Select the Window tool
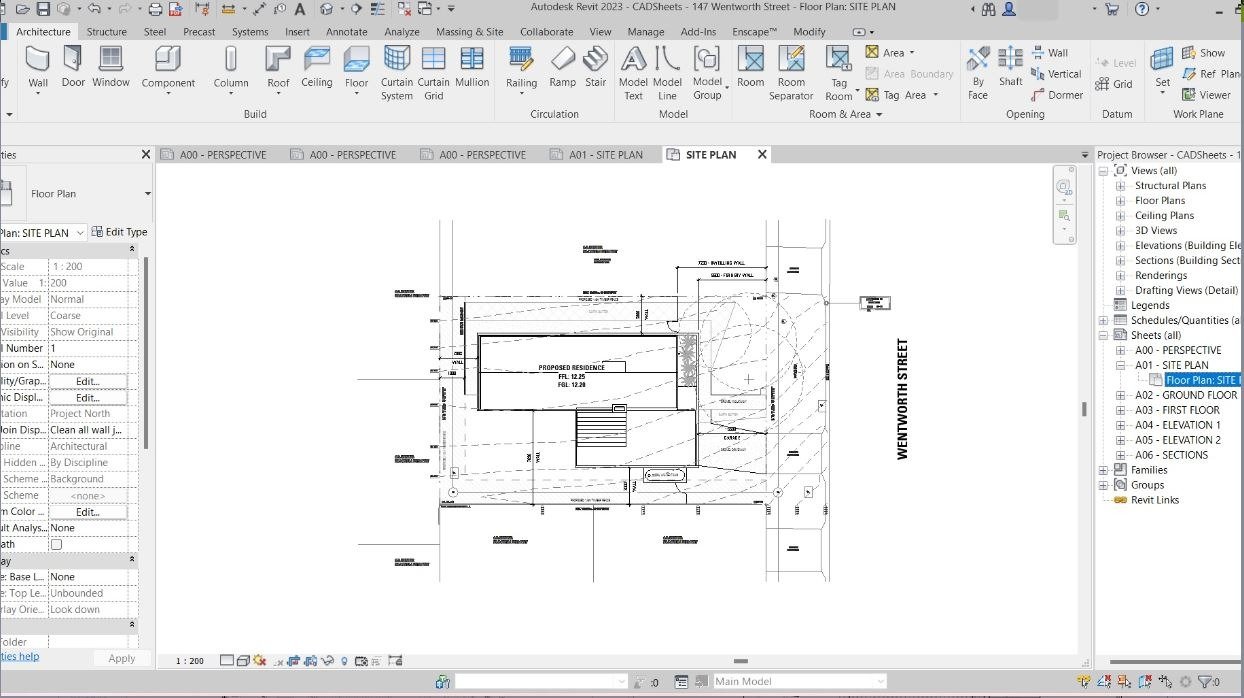Image resolution: width=1244 pixels, height=698 pixels. (x=111, y=67)
